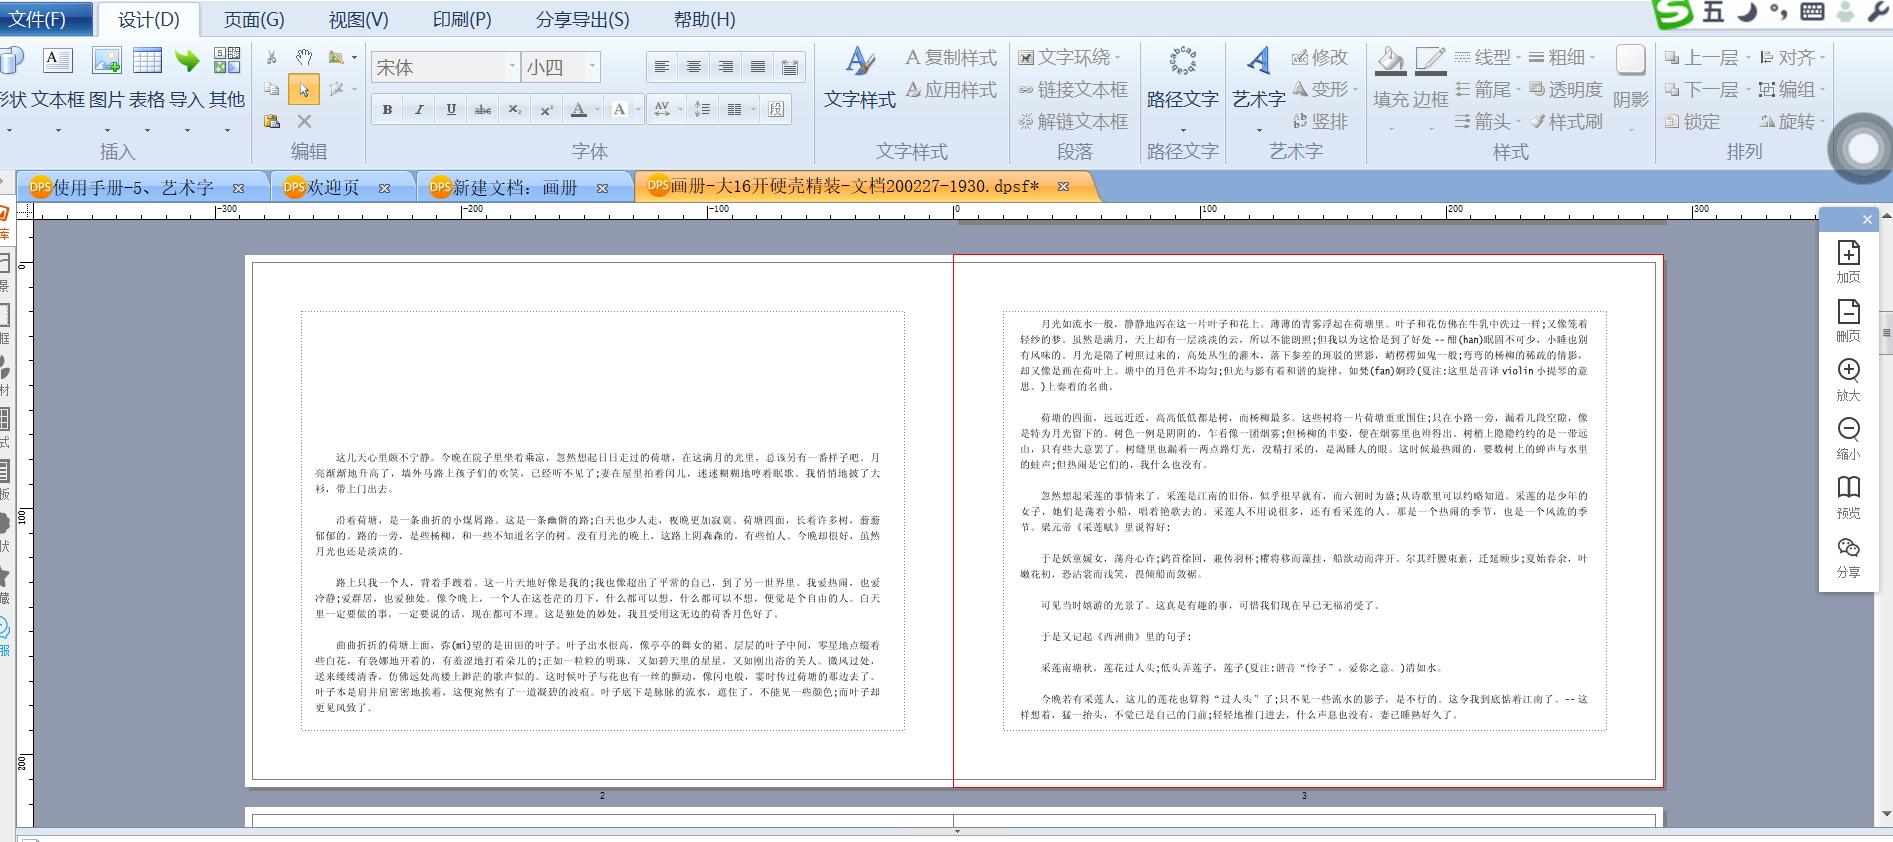The height and width of the screenshot is (842, 1893).
Task: Click the Zoom In (放大) icon
Action: click(x=1848, y=370)
